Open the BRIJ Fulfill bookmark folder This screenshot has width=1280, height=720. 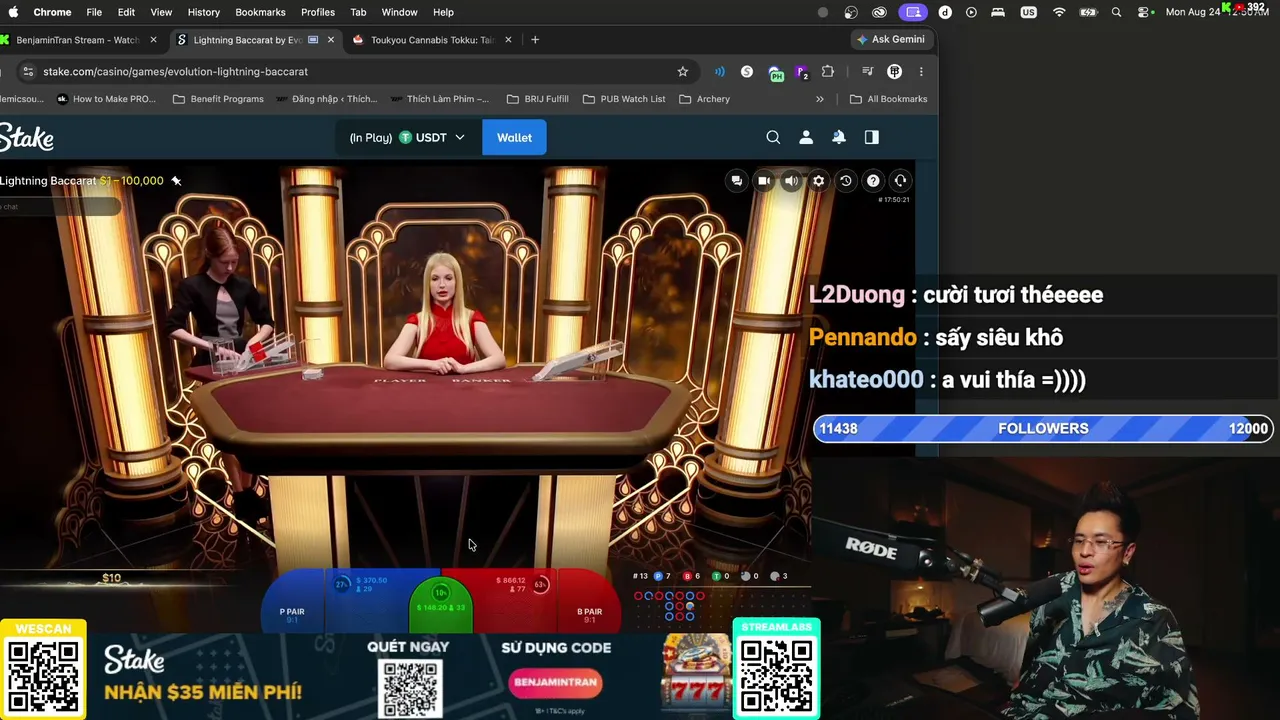pos(538,99)
